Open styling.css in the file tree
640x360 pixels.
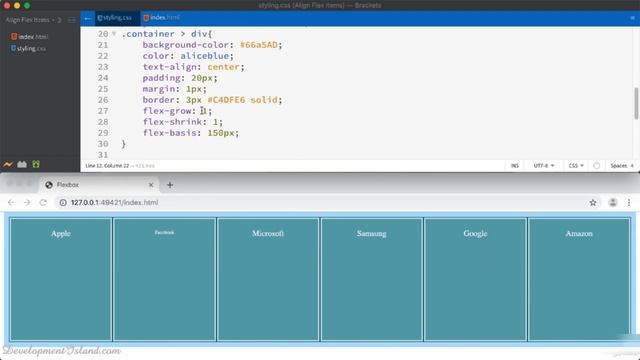[x=29, y=48]
